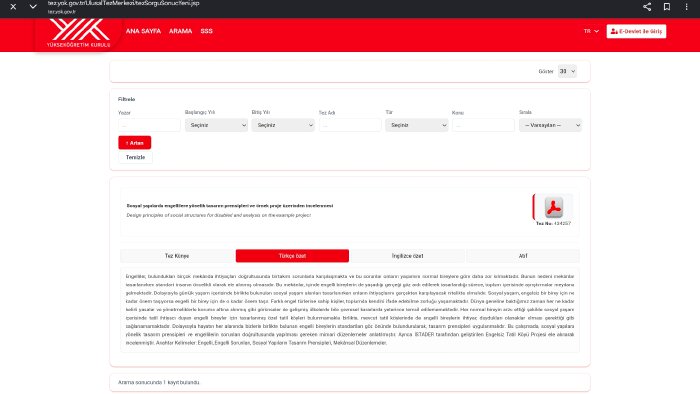700x394 pixels.
Task: Focus the Yazar input field
Action: [x=149, y=125]
